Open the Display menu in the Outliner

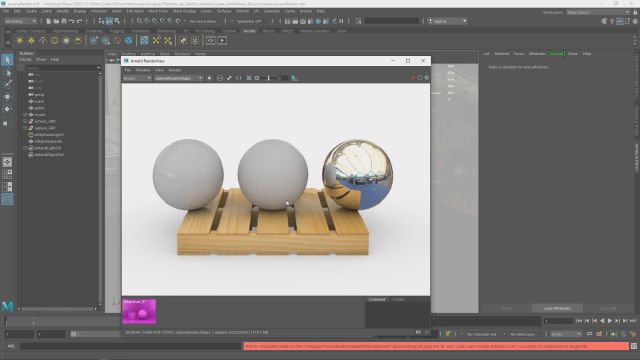25,60
